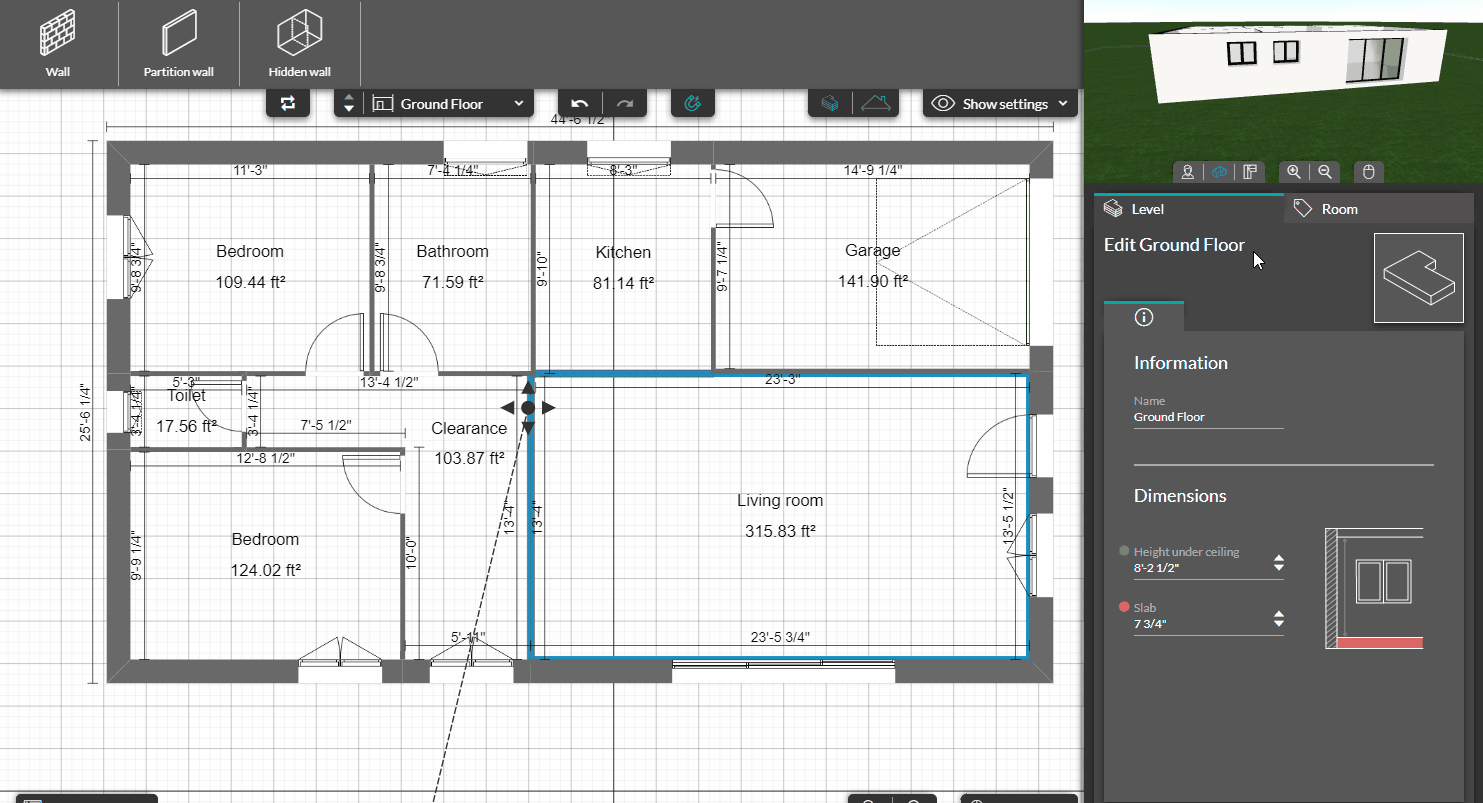This screenshot has height=803, width=1483.
Task: Toggle 3D orbit view mode
Action: click(1218, 171)
